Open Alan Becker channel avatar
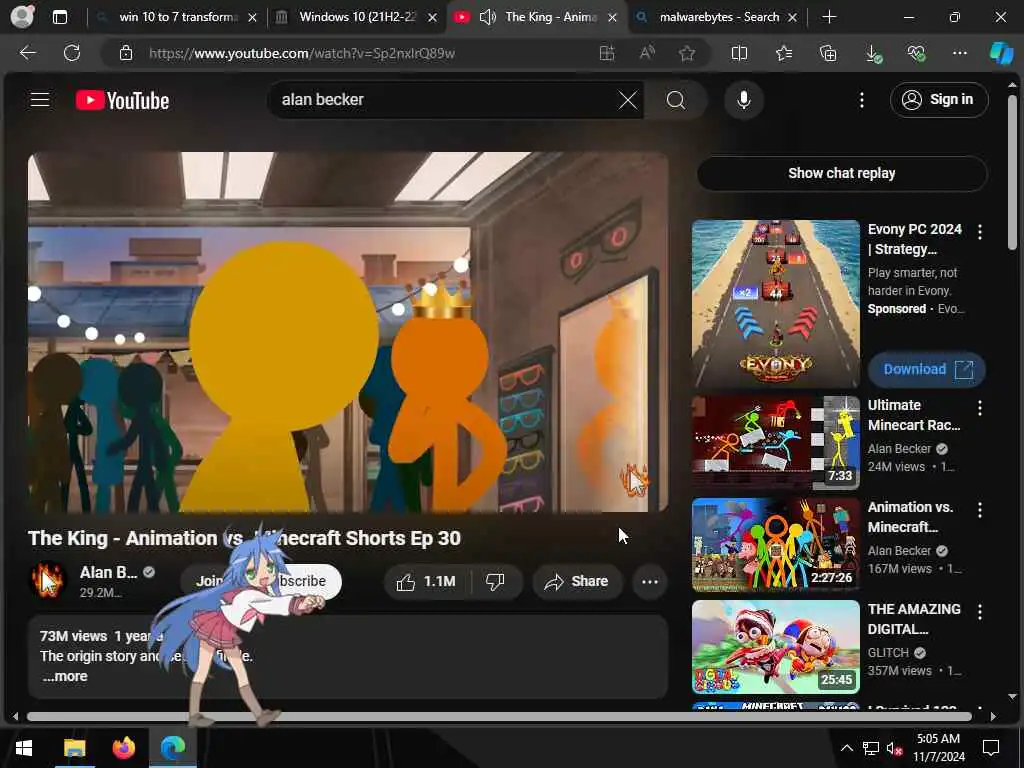Viewport: 1024px width, 768px height. 48,580
